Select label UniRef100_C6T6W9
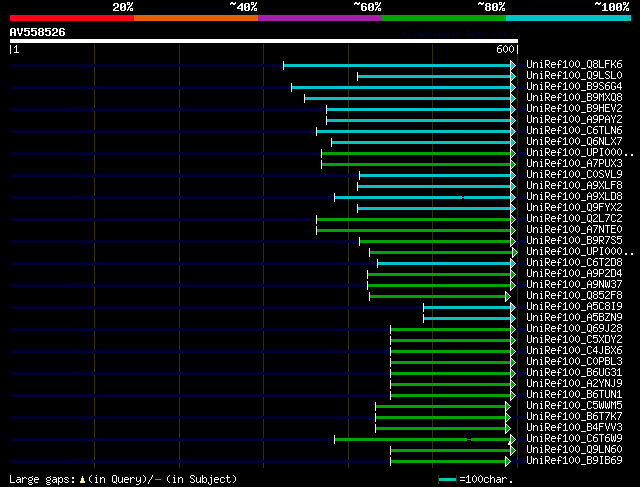 [574, 439]
